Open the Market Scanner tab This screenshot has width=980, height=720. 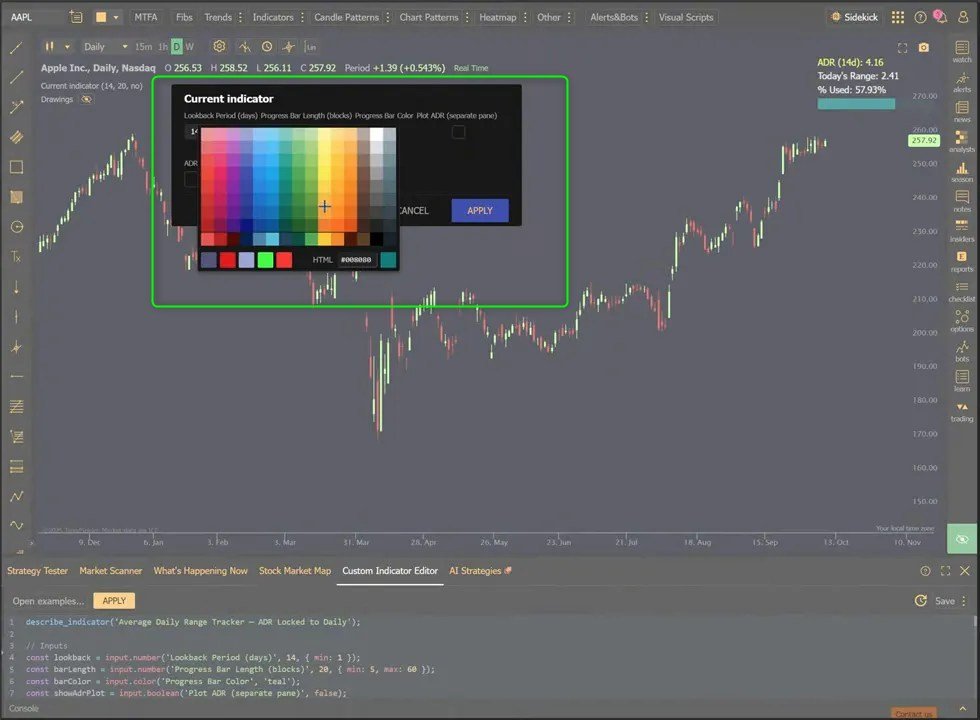tap(111, 571)
